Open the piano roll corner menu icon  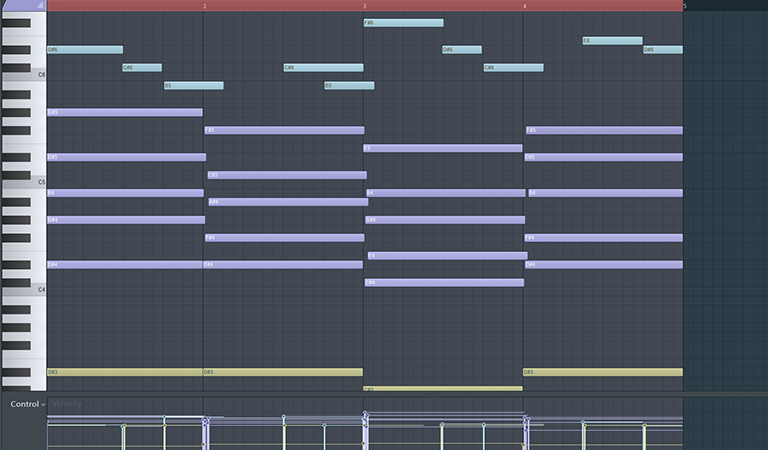(40, 5)
